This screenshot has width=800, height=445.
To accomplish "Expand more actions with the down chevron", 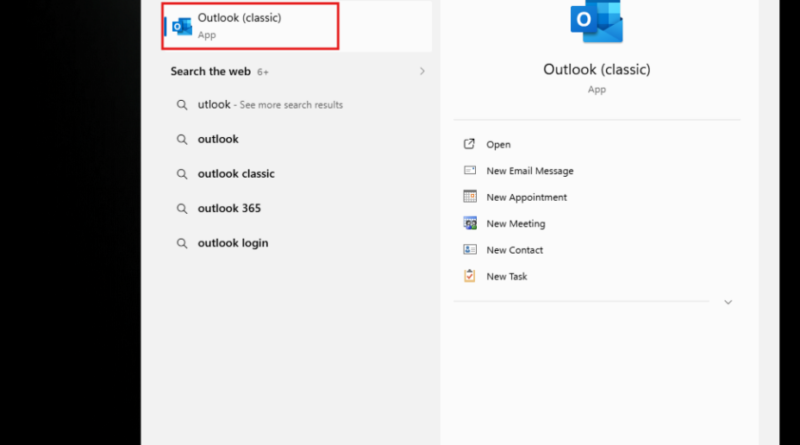I will coord(728,302).
